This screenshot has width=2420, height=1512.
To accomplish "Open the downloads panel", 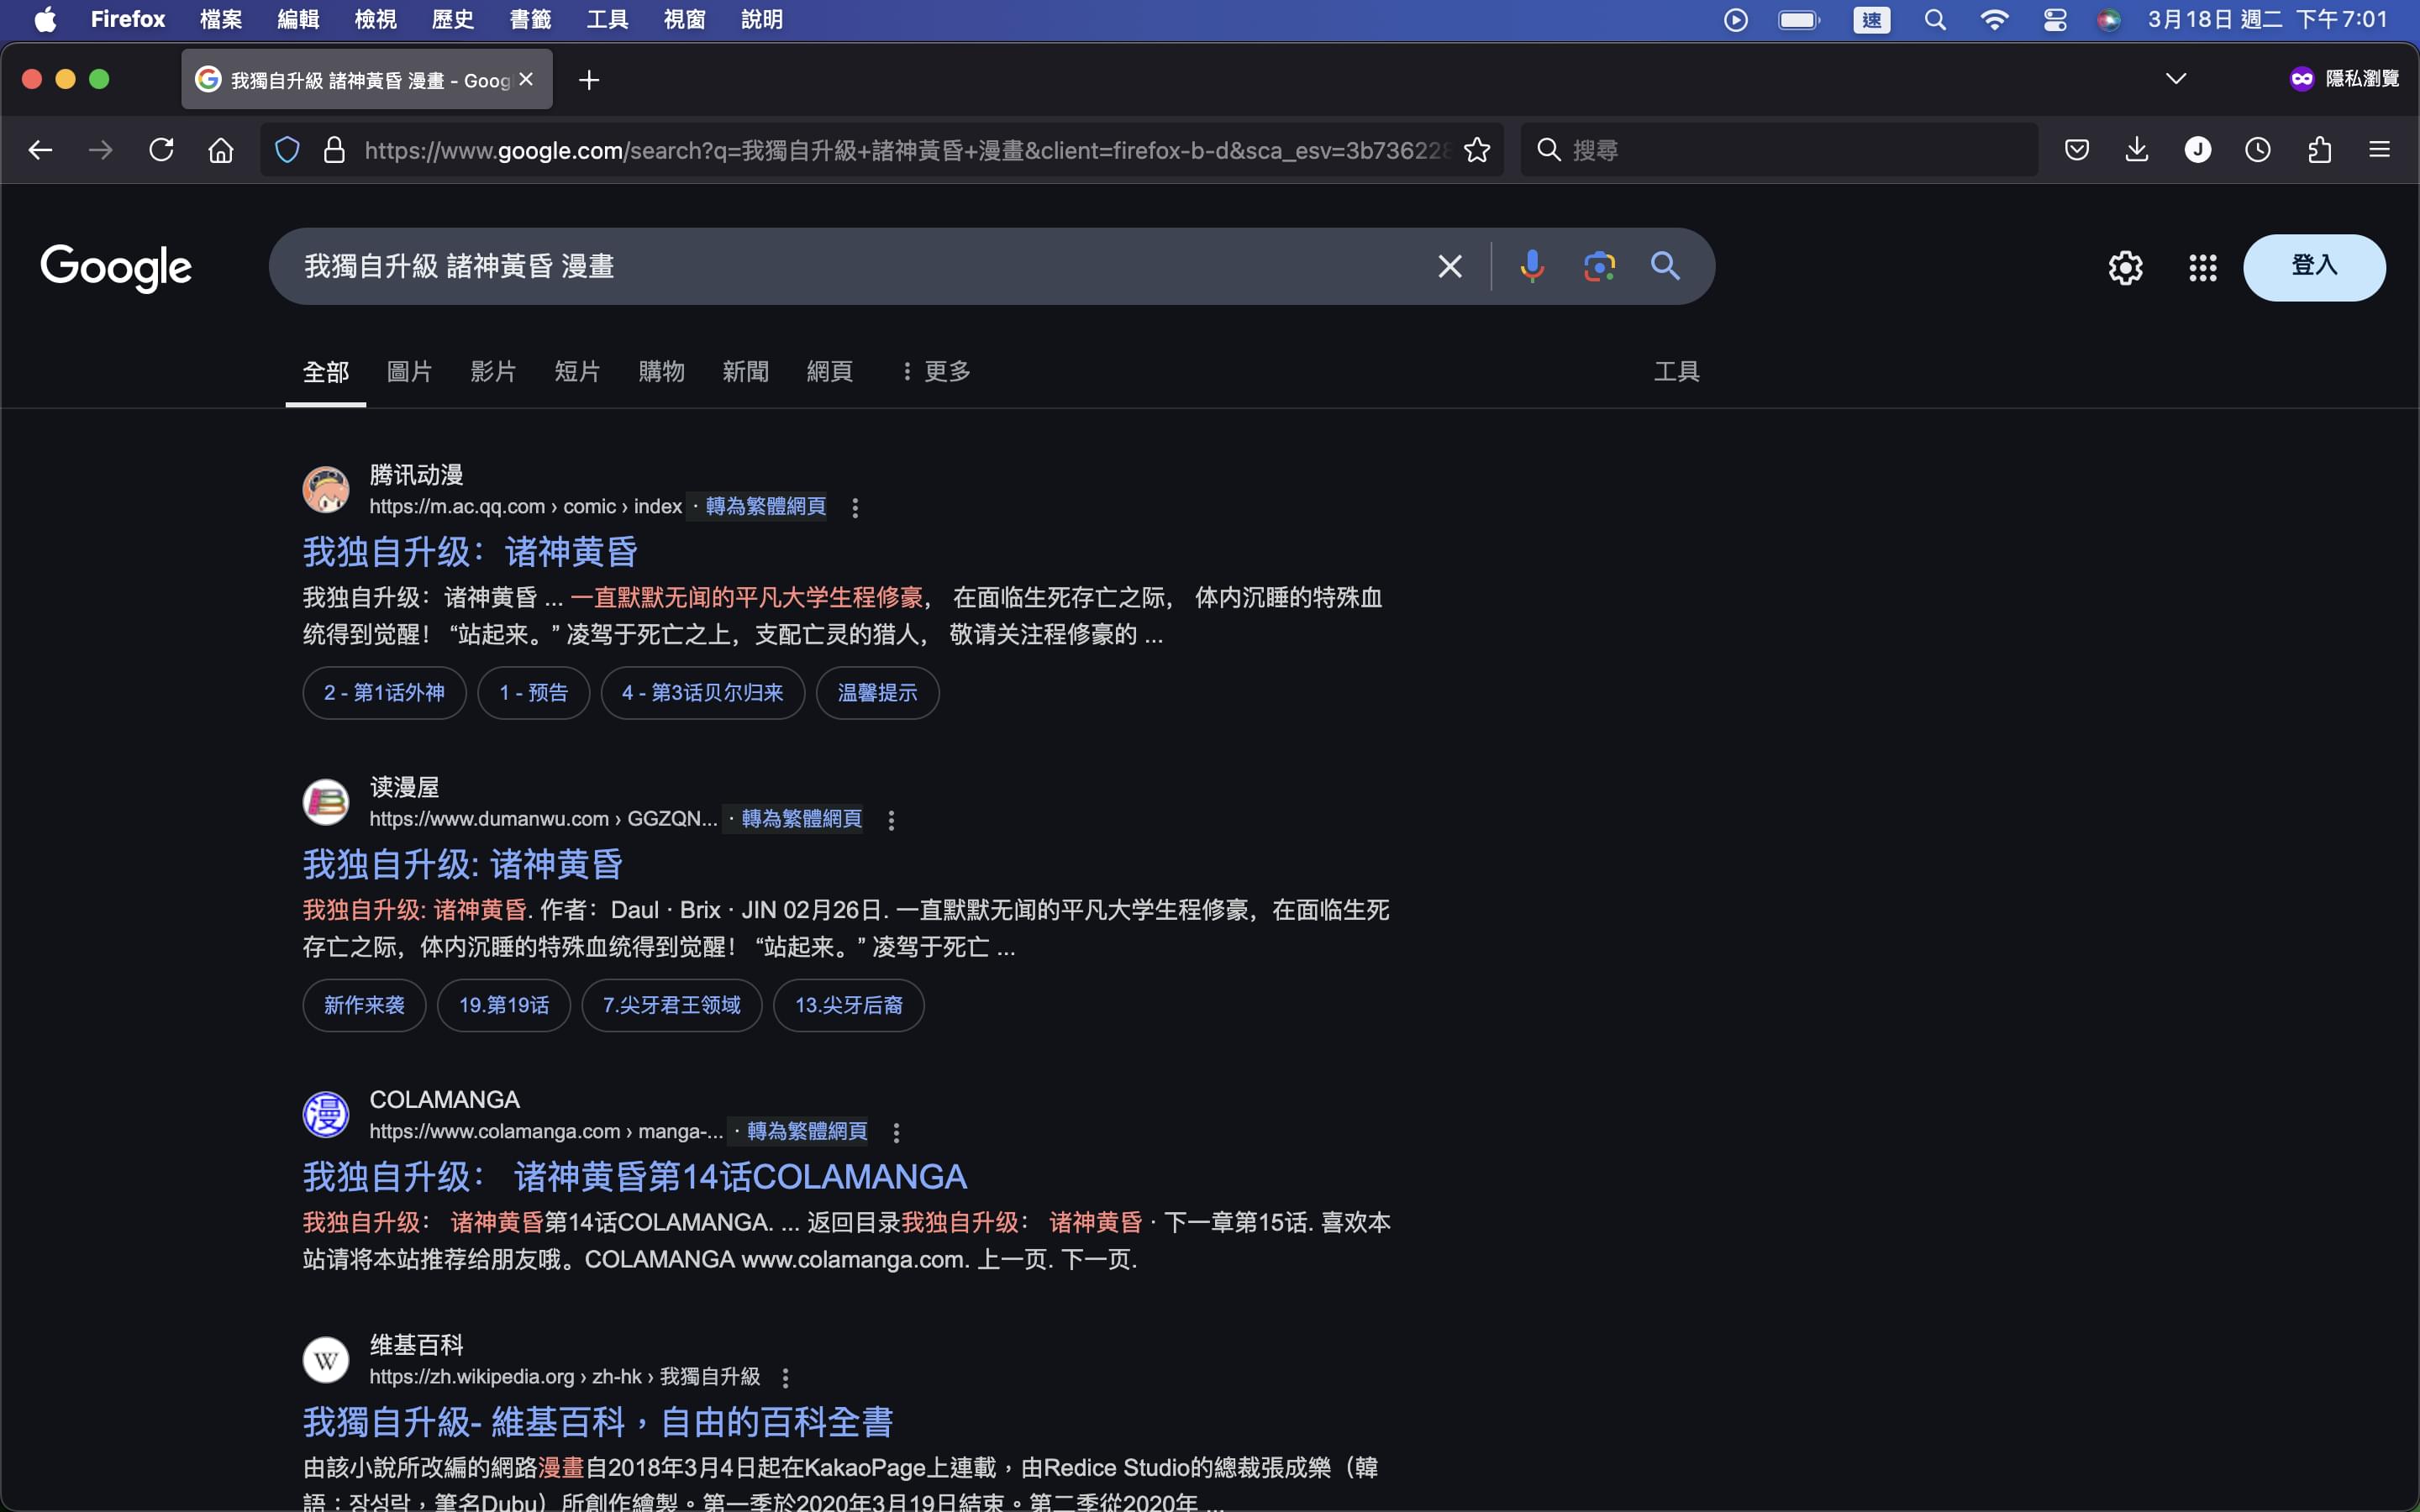I will pyautogui.click(x=2137, y=150).
